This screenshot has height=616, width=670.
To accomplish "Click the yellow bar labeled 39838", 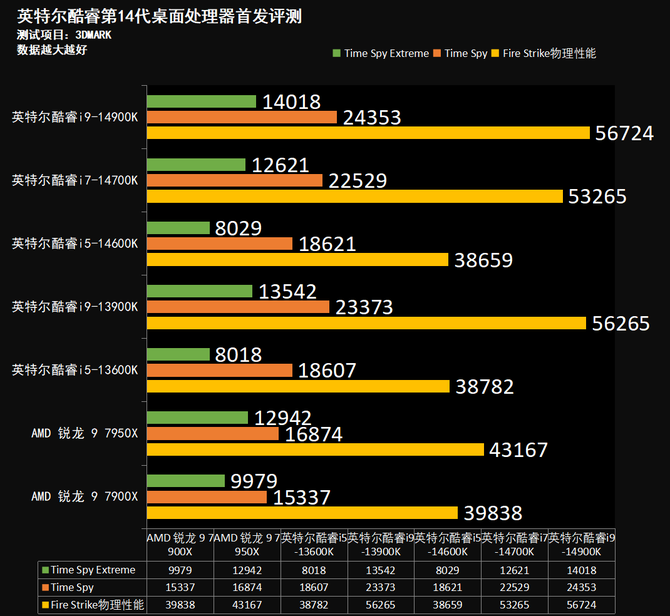I will [302, 513].
